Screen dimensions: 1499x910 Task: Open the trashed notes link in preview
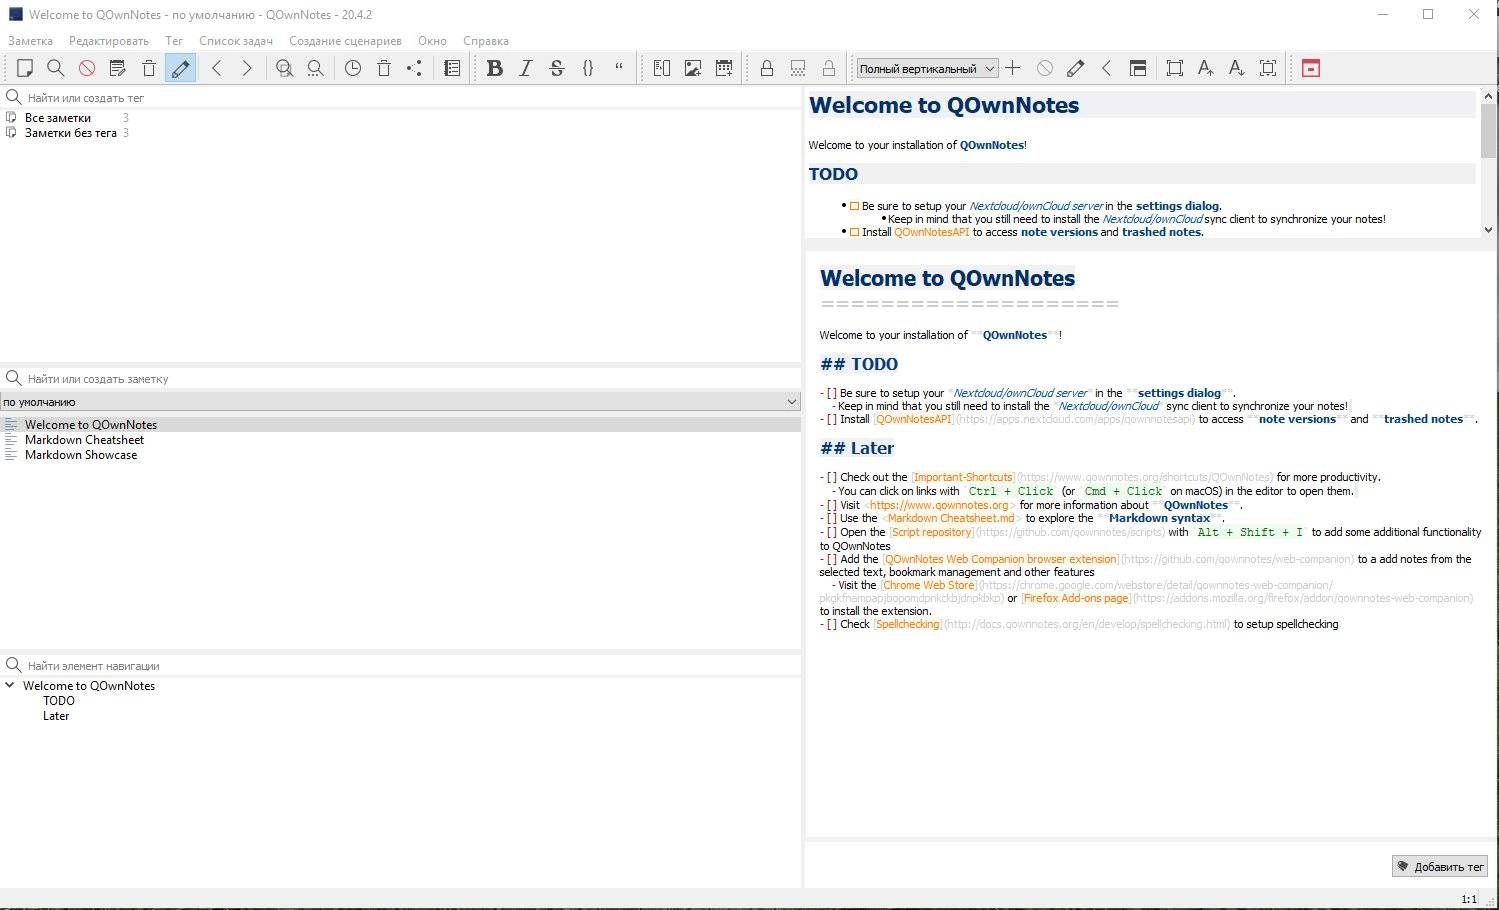click(x=1161, y=232)
